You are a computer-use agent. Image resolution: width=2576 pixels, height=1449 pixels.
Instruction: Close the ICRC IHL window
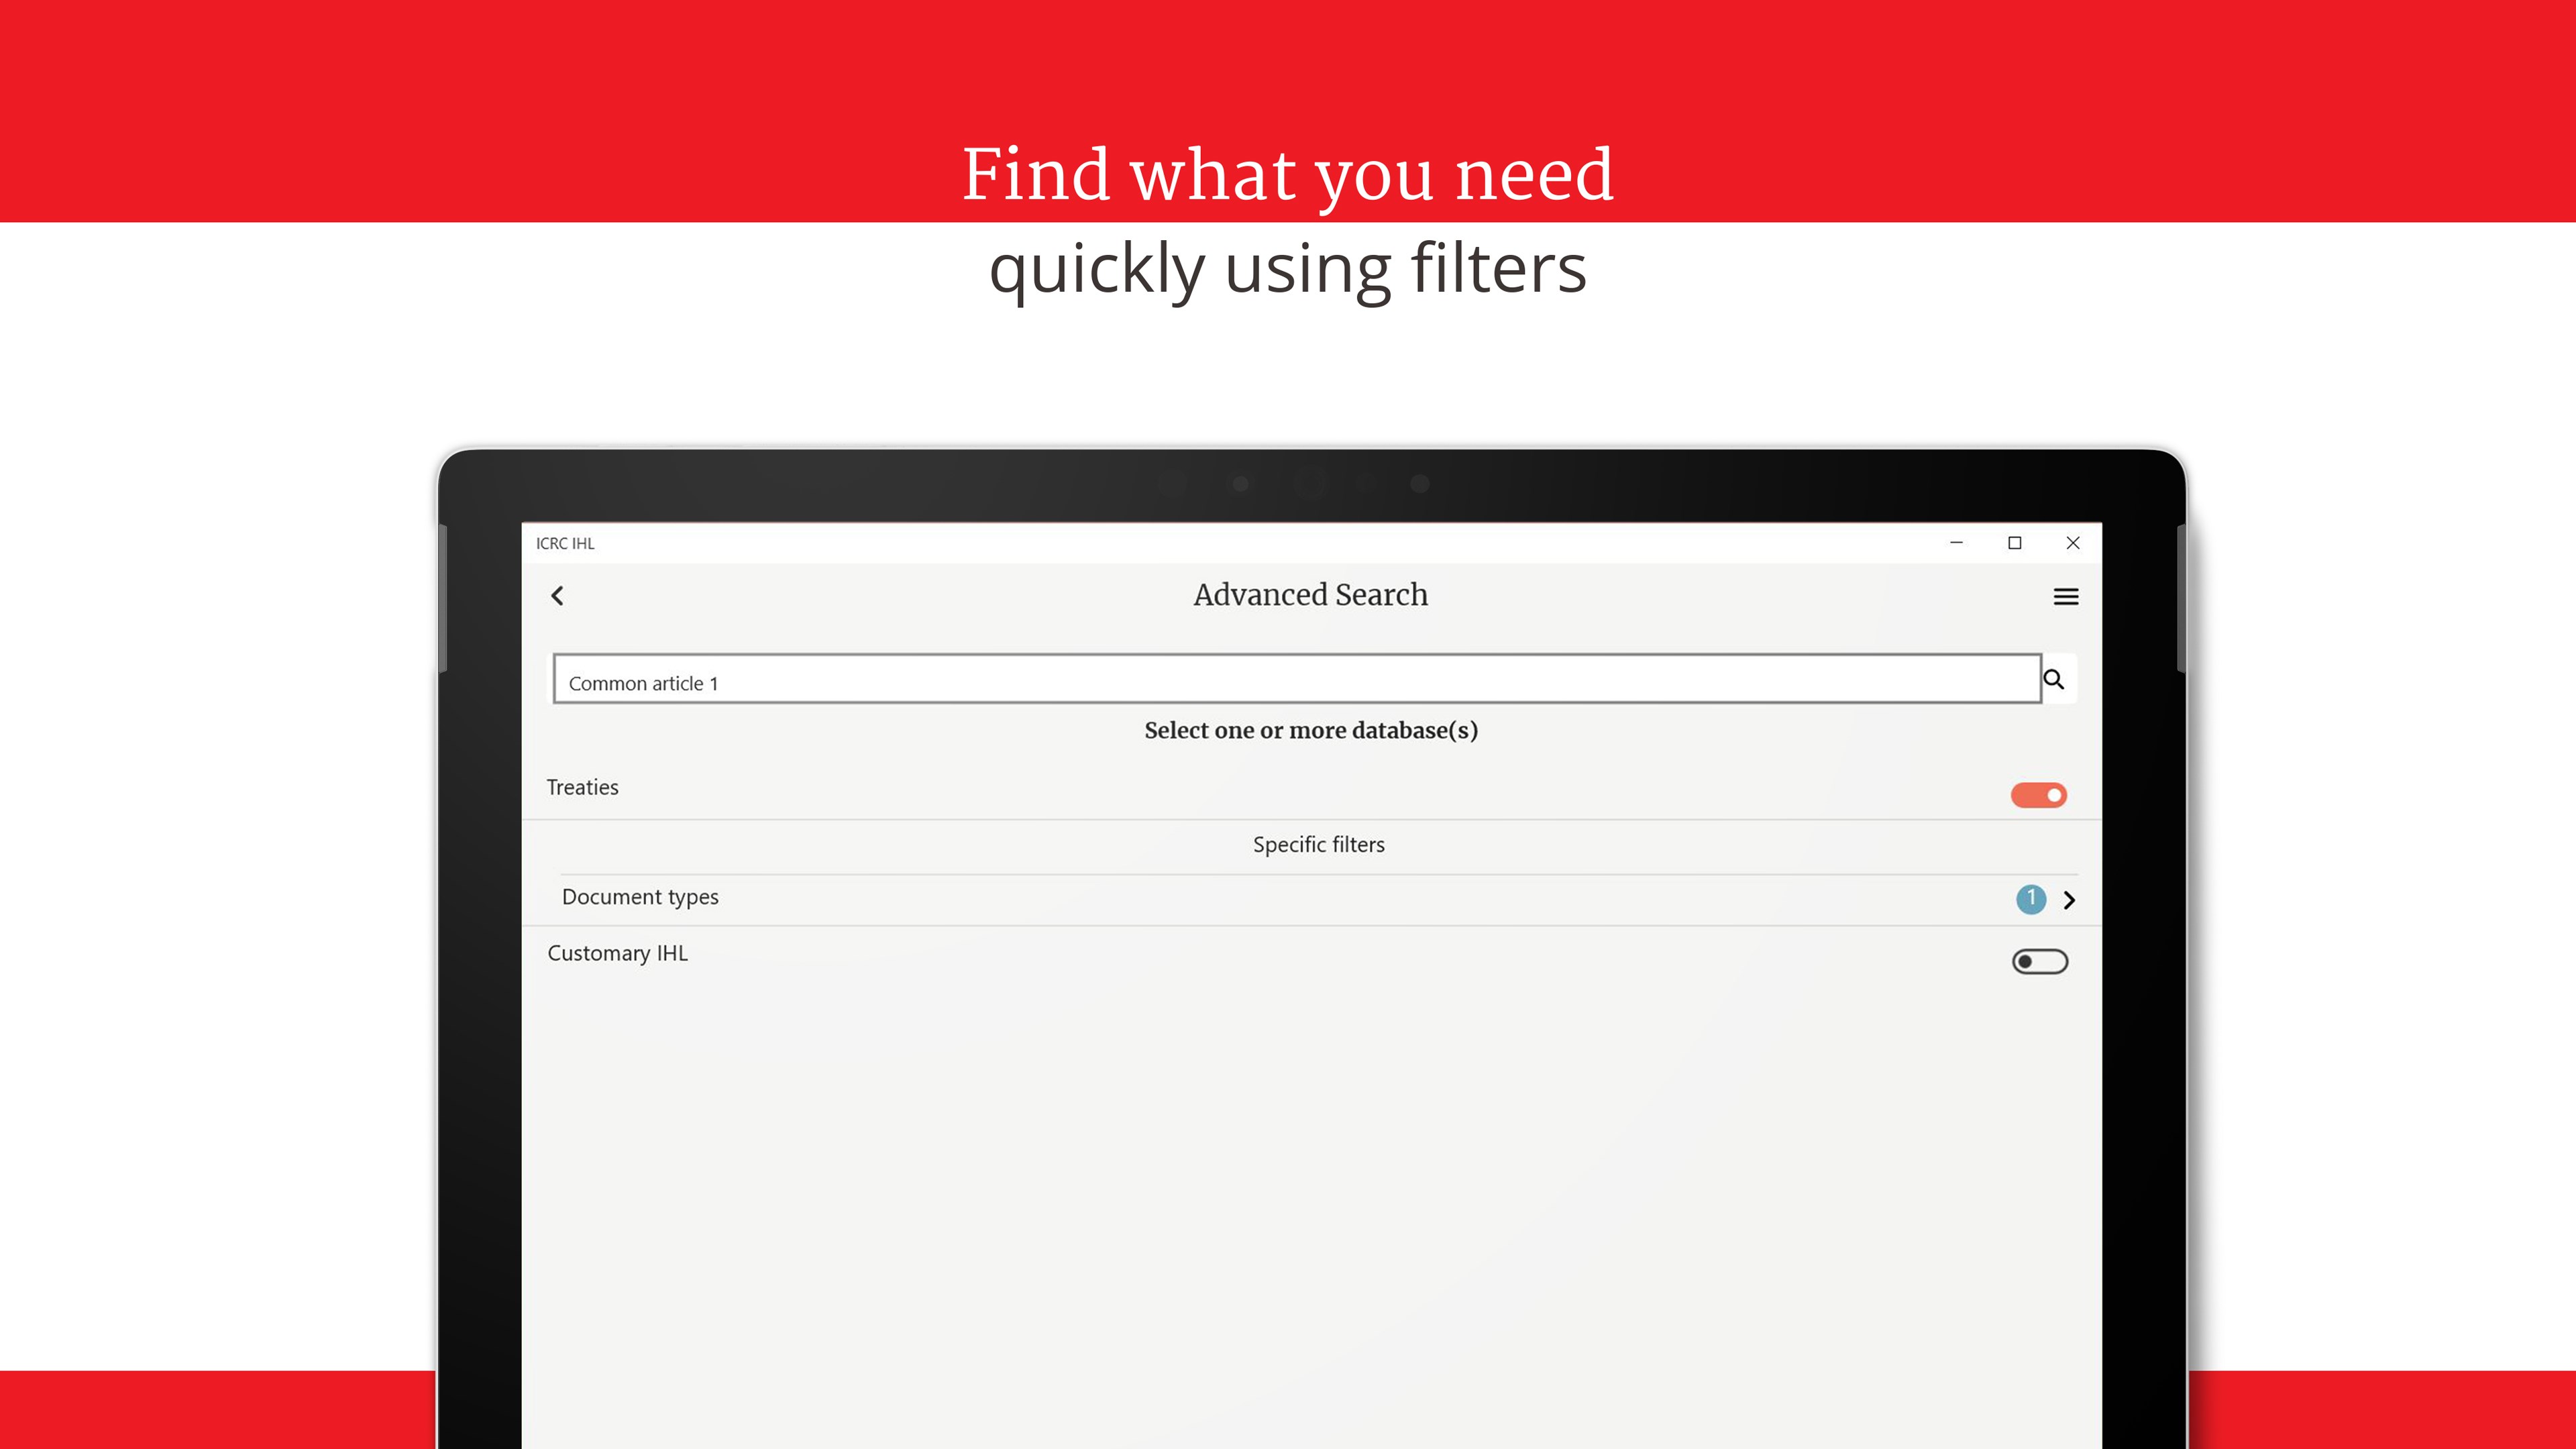2072,543
